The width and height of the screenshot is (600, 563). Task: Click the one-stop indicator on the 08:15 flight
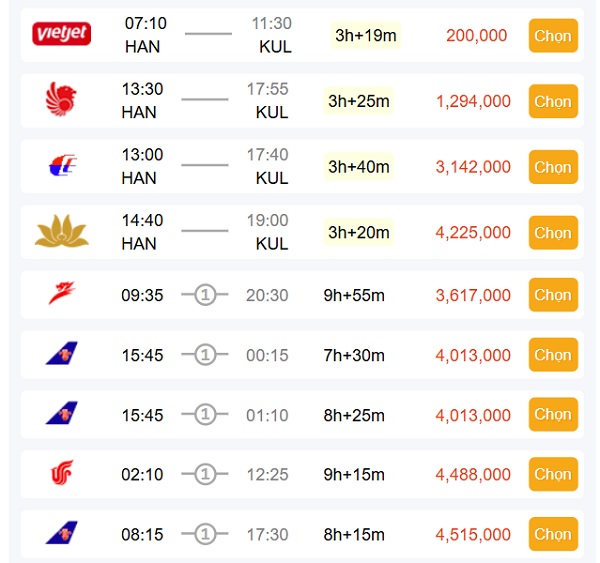coord(205,534)
